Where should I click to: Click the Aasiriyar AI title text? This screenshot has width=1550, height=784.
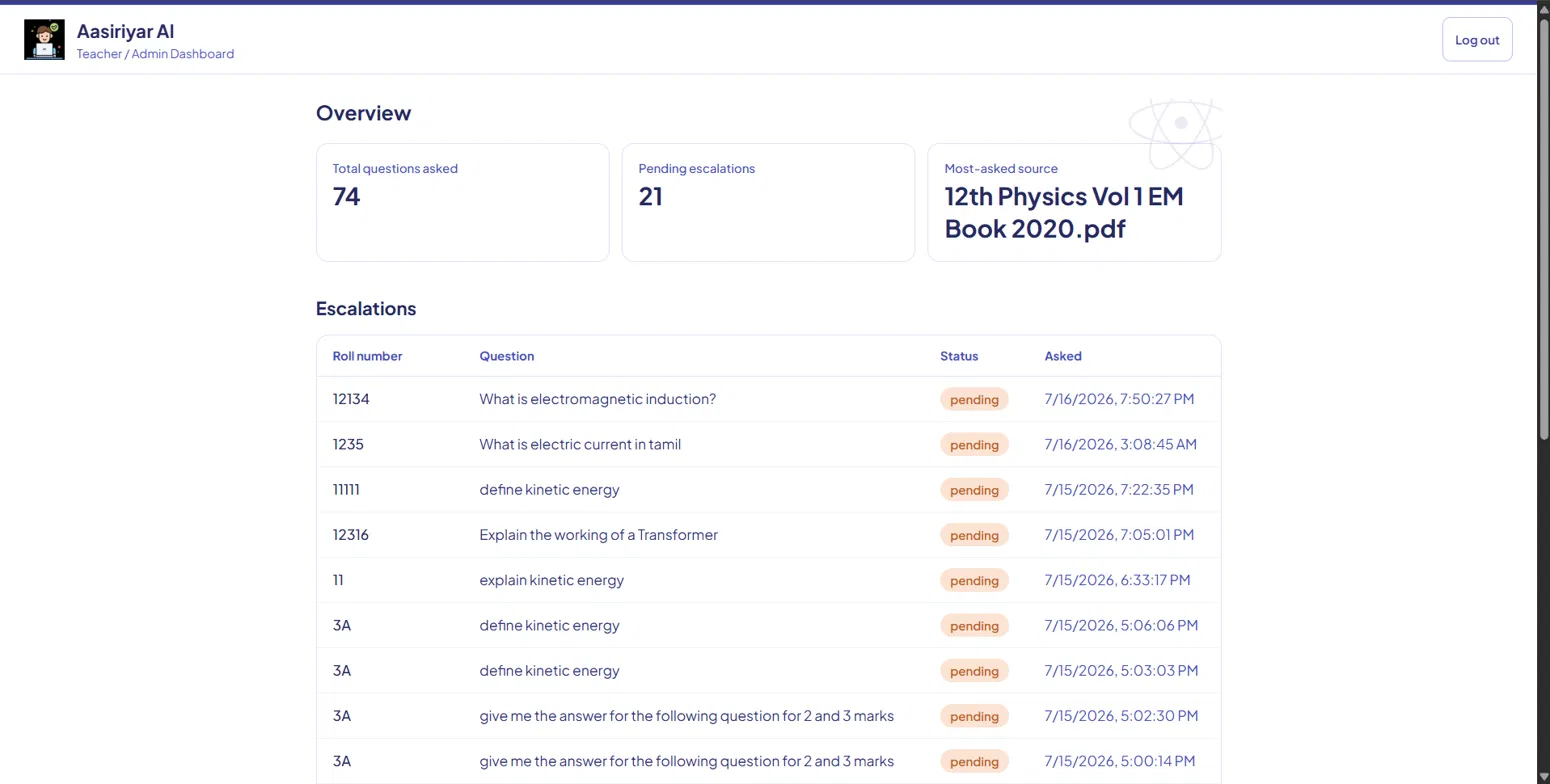pyautogui.click(x=125, y=32)
